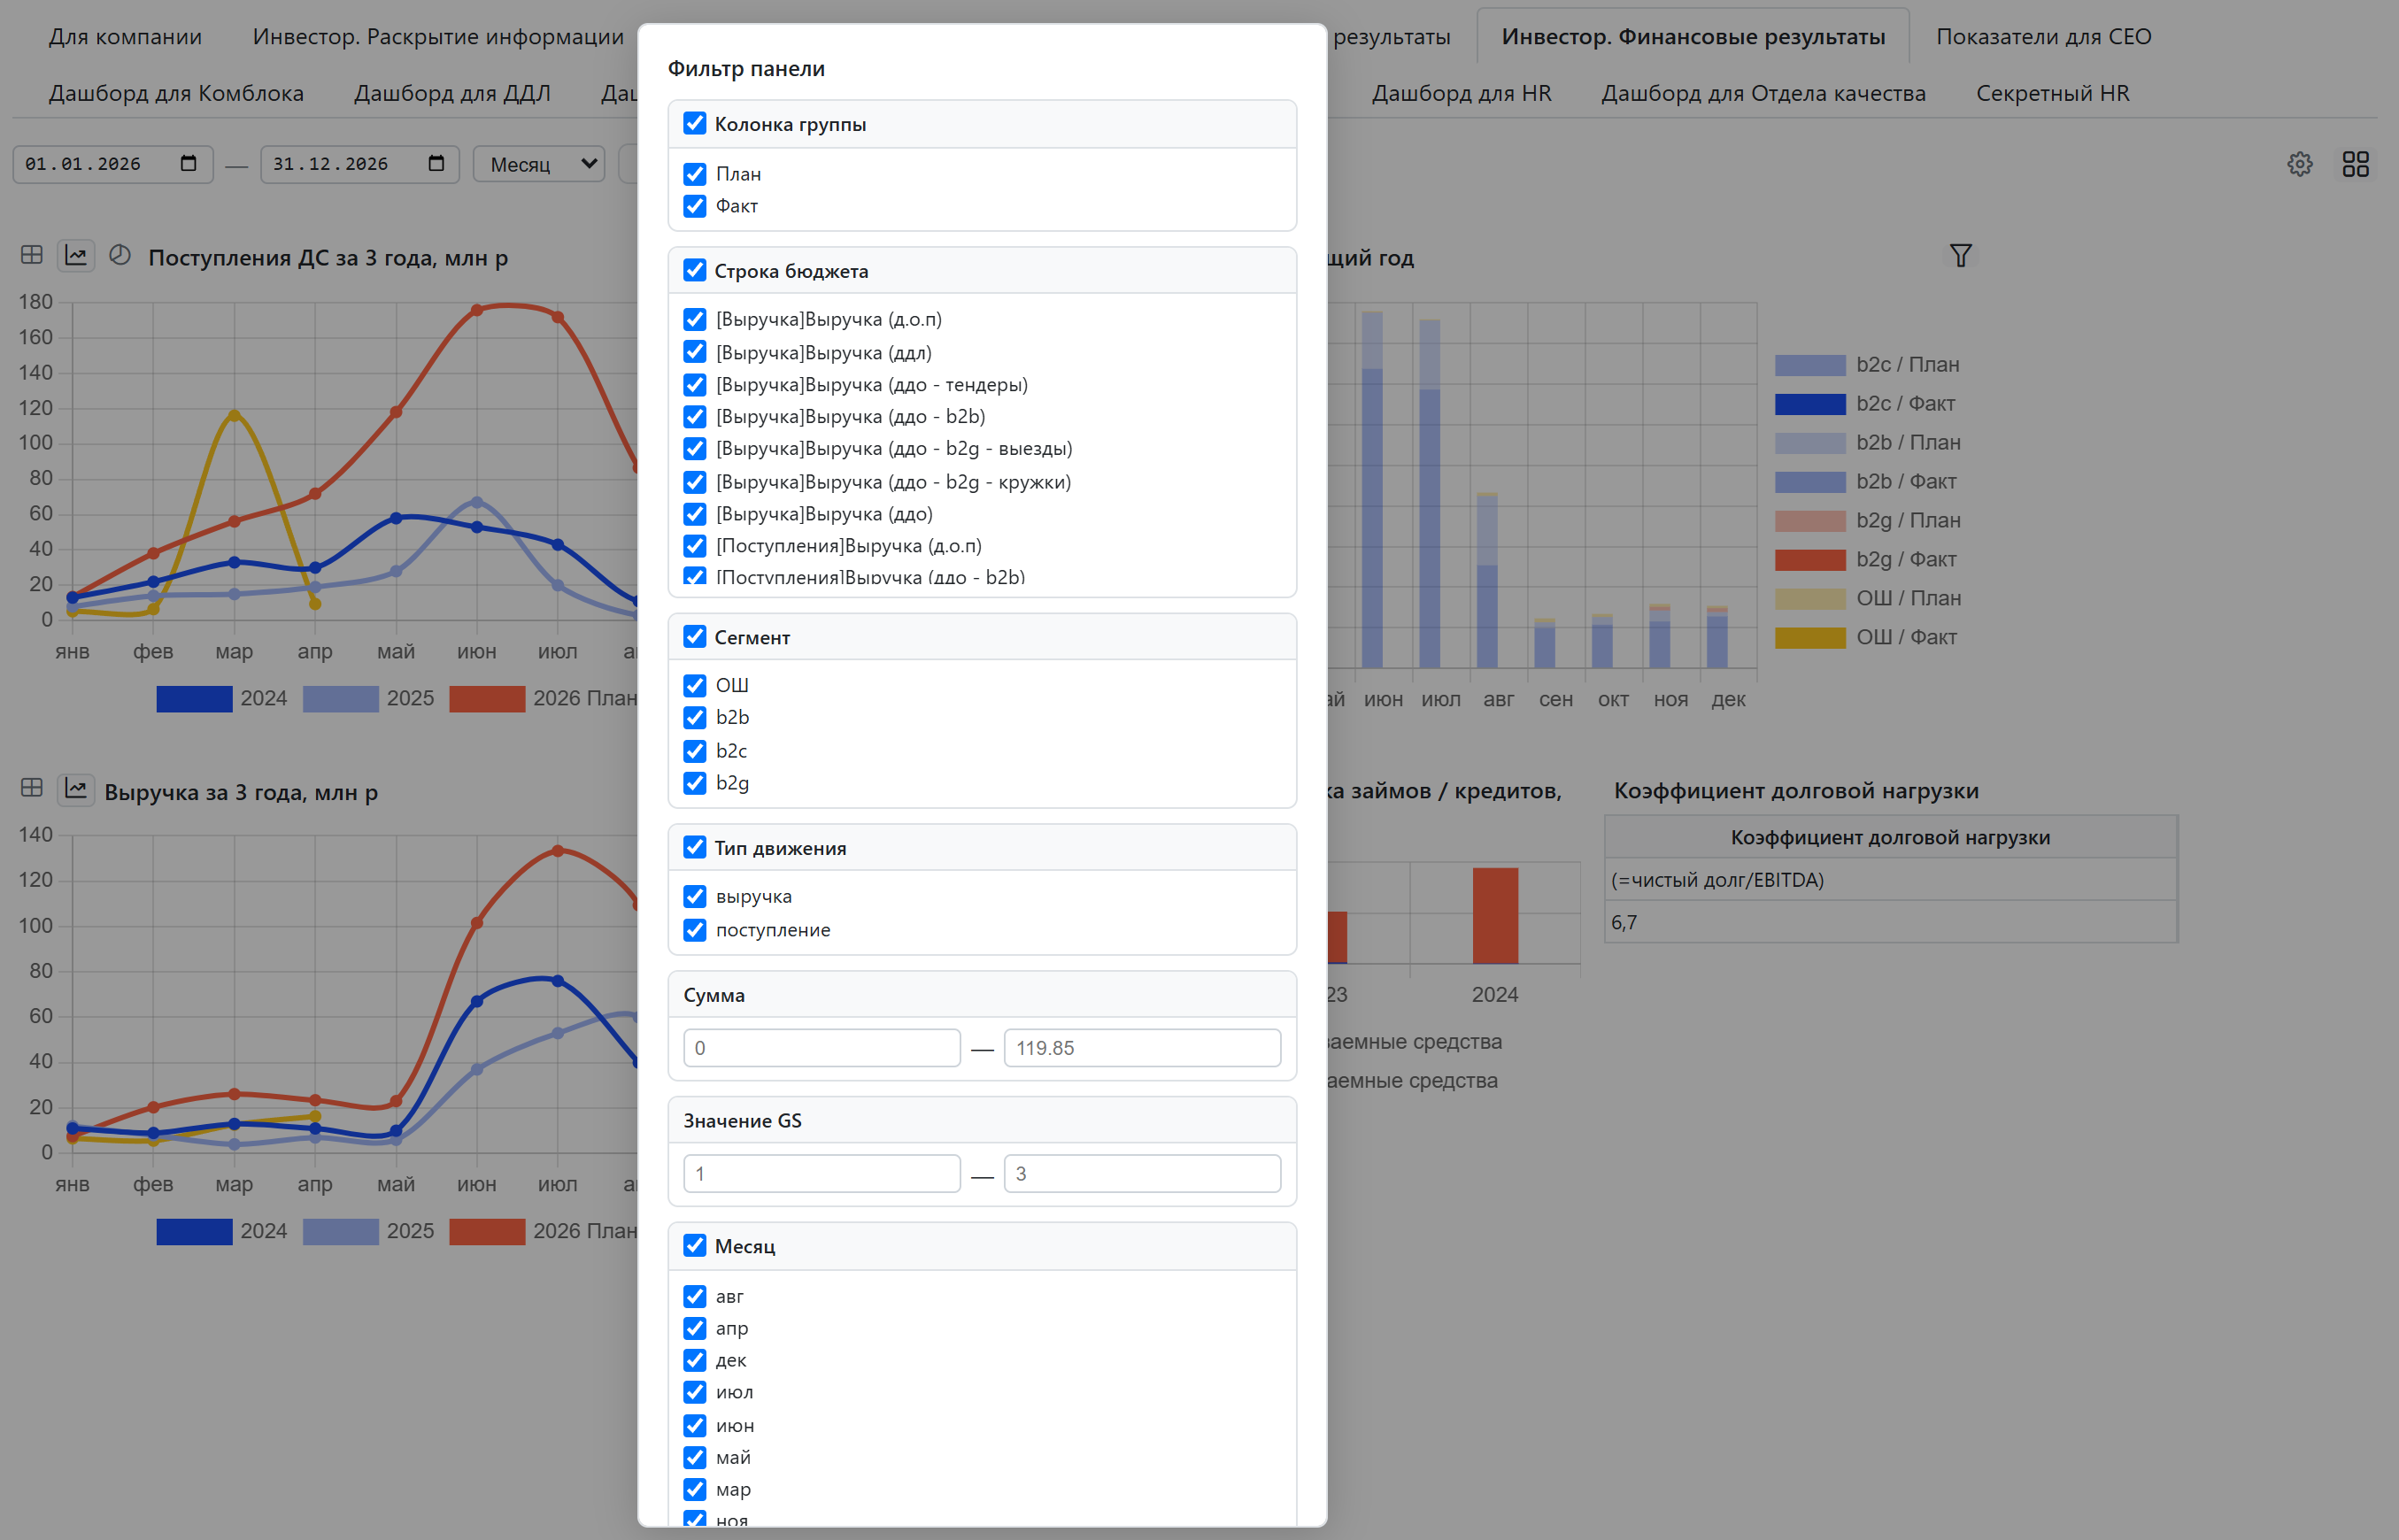Open the Показатели для CEO tab

pyautogui.click(x=2043, y=37)
